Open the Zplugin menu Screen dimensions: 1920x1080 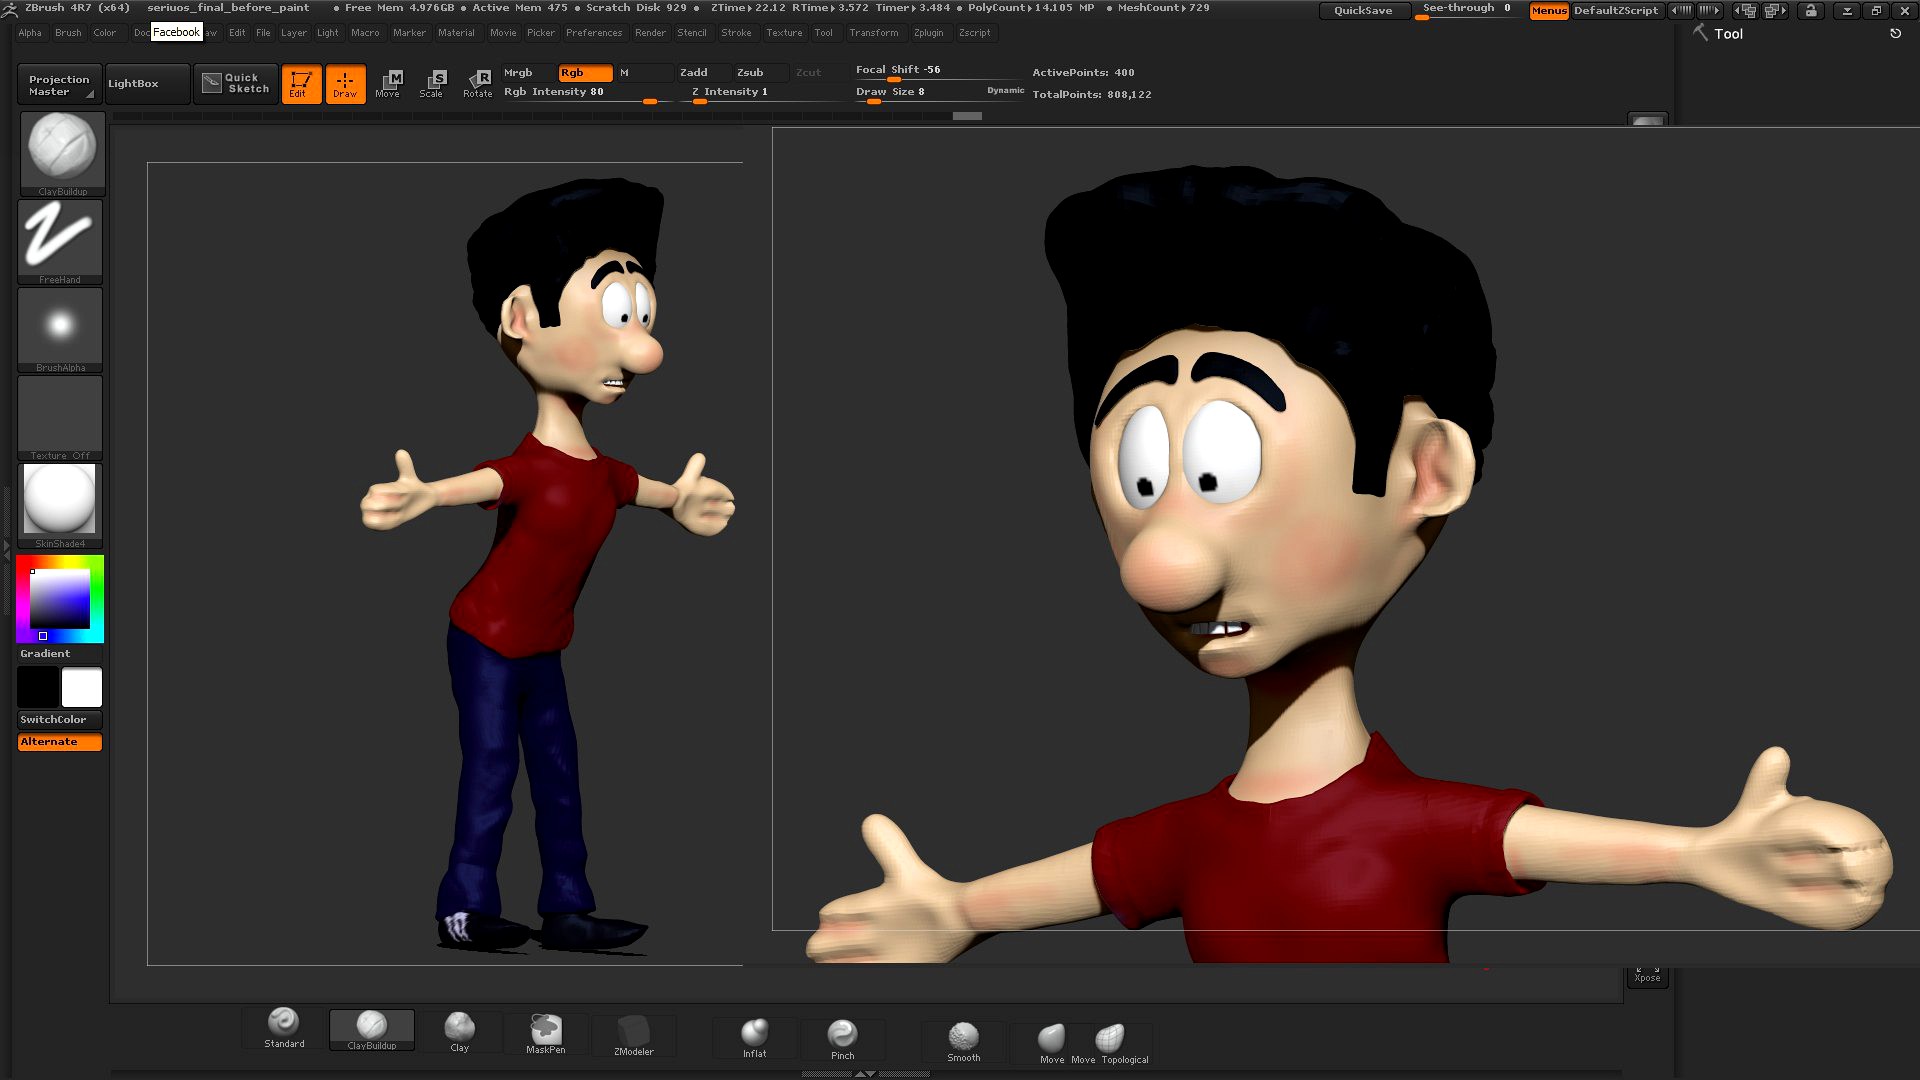click(x=929, y=33)
